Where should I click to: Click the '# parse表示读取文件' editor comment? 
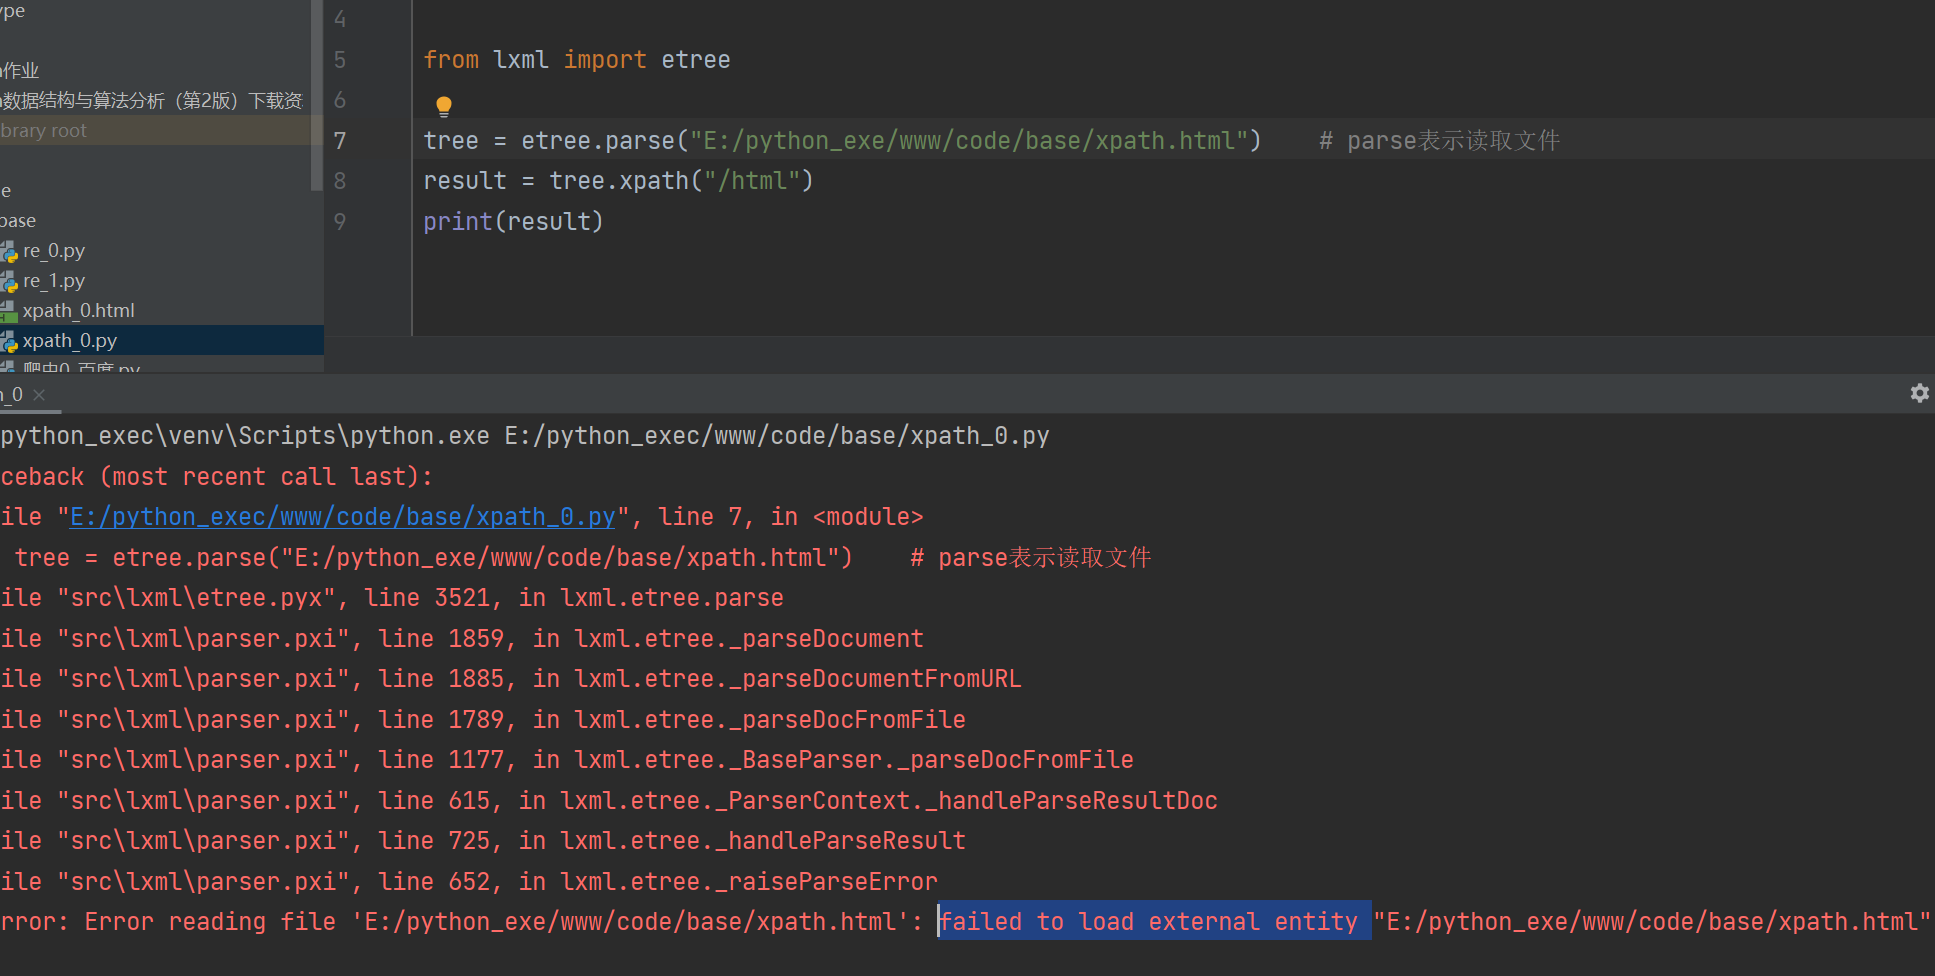coord(1439,141)
